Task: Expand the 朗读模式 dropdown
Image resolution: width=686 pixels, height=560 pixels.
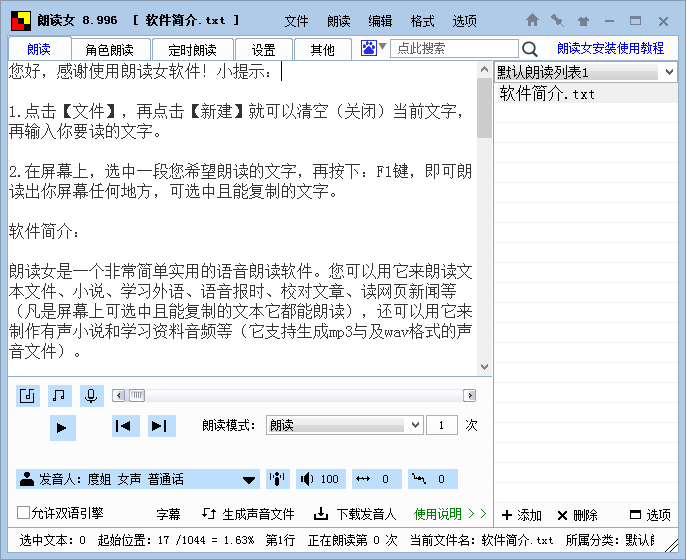Action: (415, 425)
